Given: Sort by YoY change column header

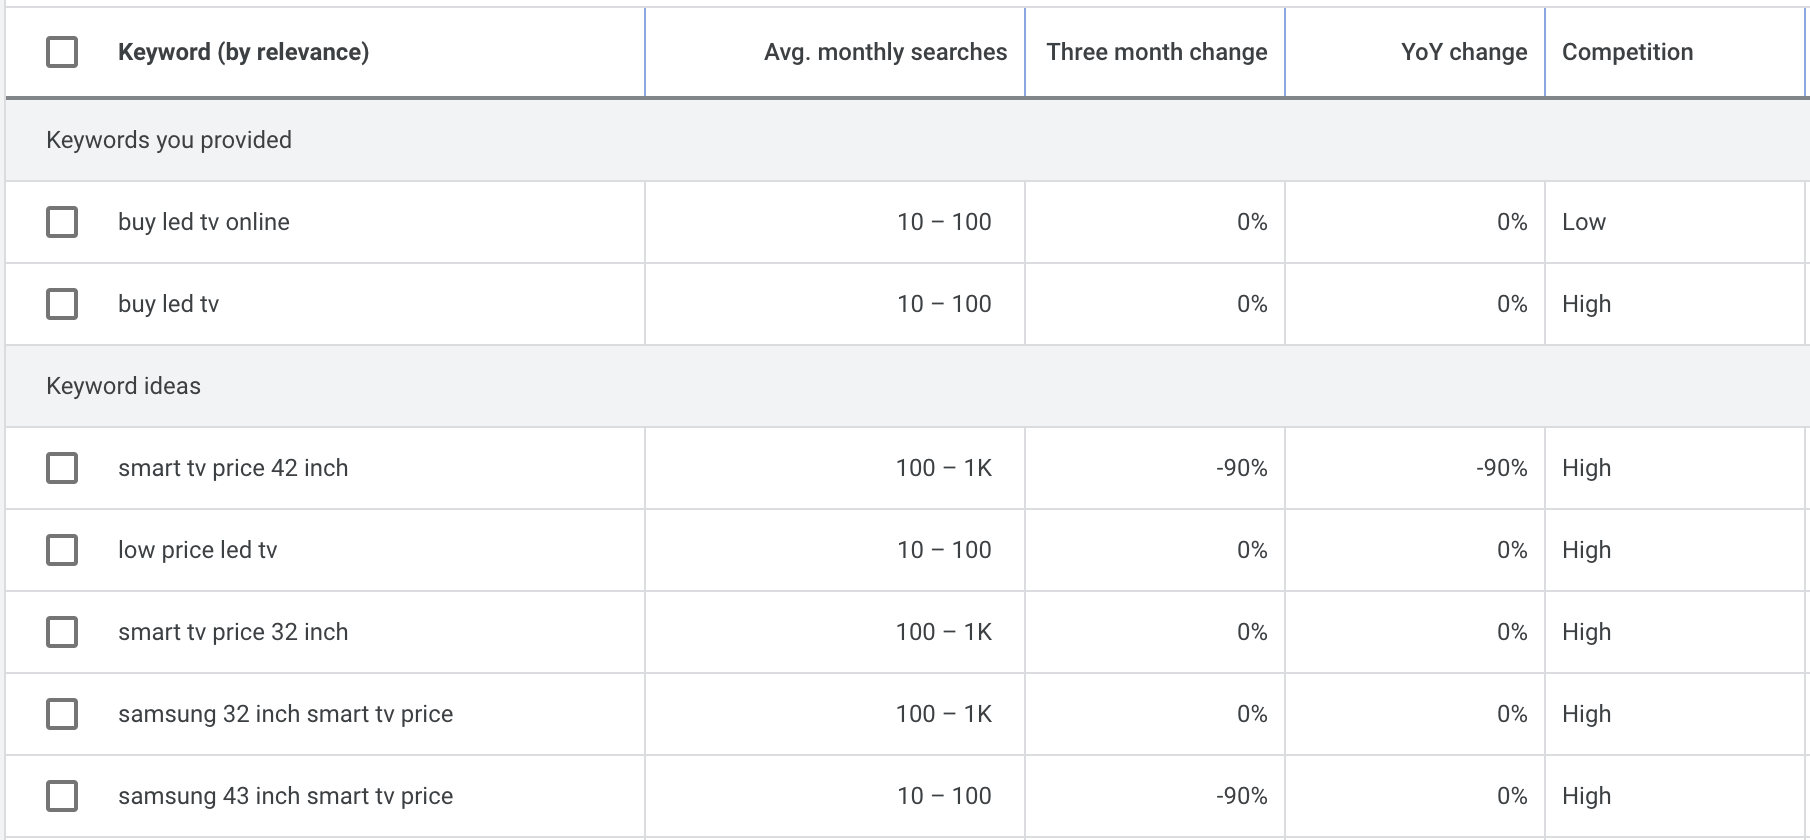Looking at the screenshot, I should tap(1464, 52).
